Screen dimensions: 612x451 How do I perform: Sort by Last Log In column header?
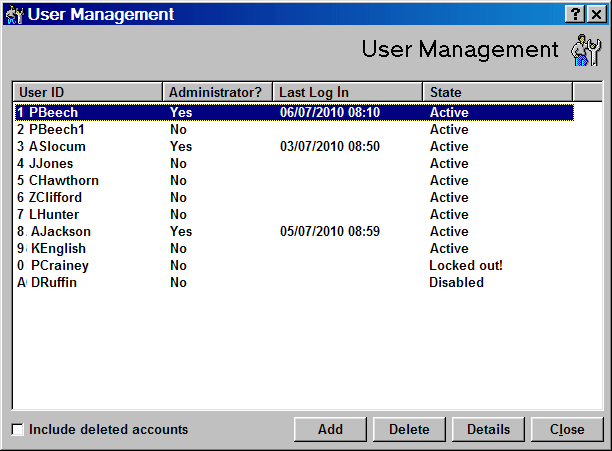[x=347, y=92]
